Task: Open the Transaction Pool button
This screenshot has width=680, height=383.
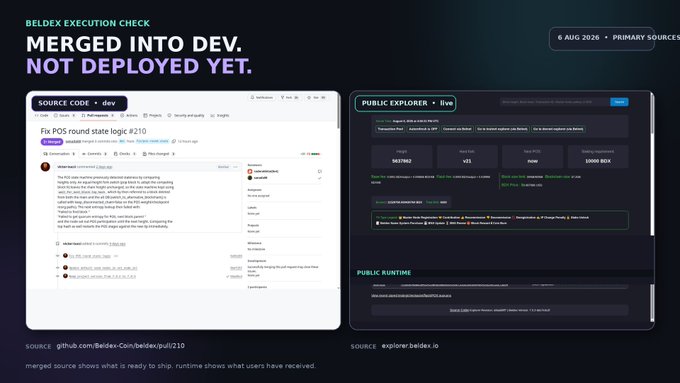Action: [390, 129]
